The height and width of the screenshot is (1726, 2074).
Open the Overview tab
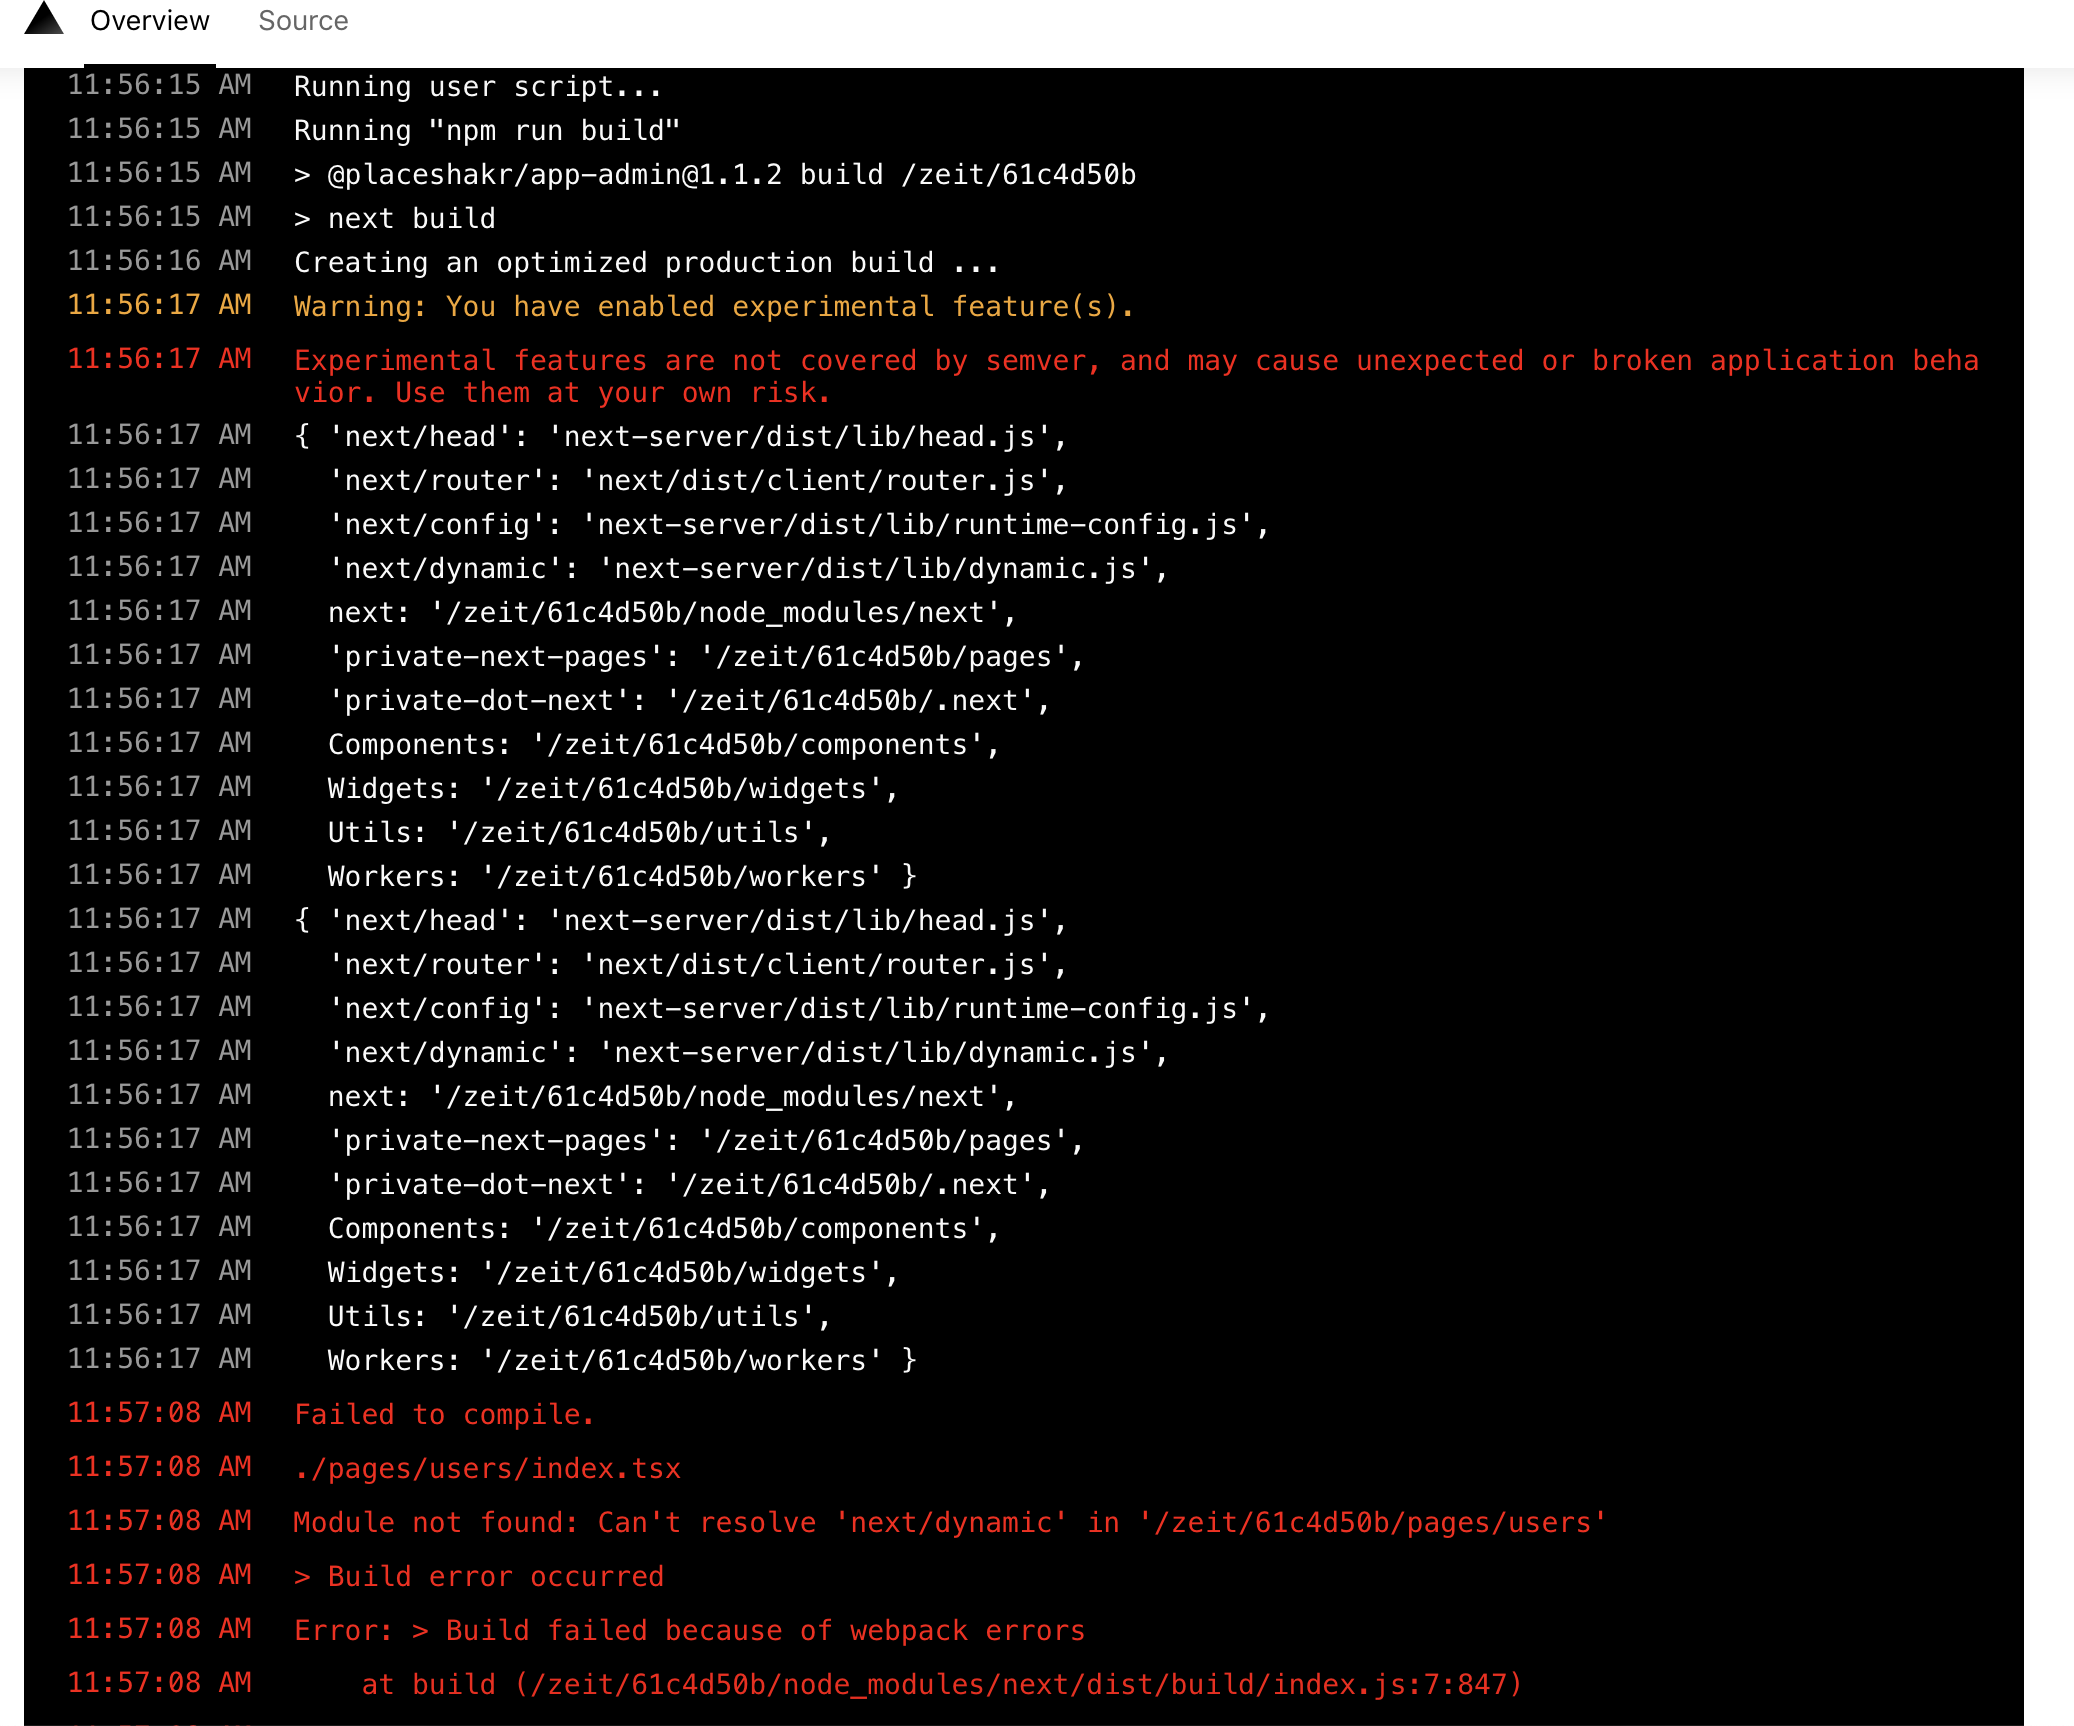click(x=149, y=21)
